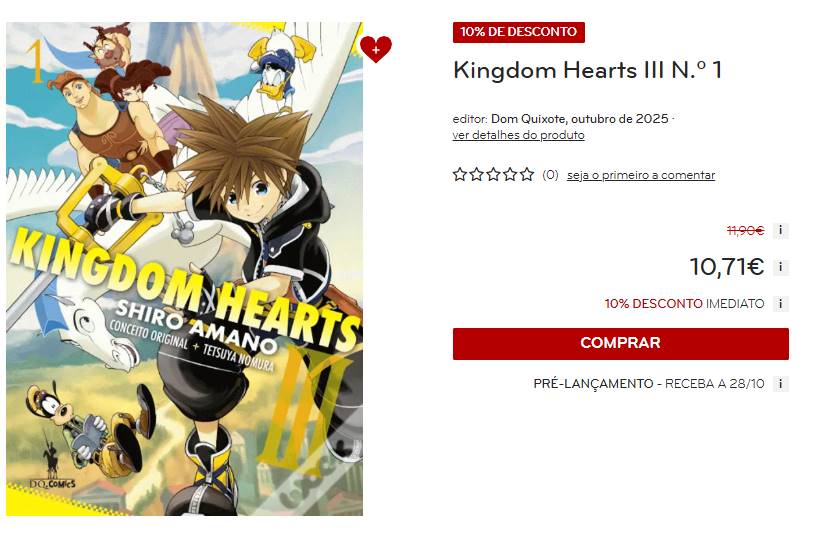824x533 pixels.
Task: Enlarge the Kingdom Hearts III cover image
Action: point(184,269)
